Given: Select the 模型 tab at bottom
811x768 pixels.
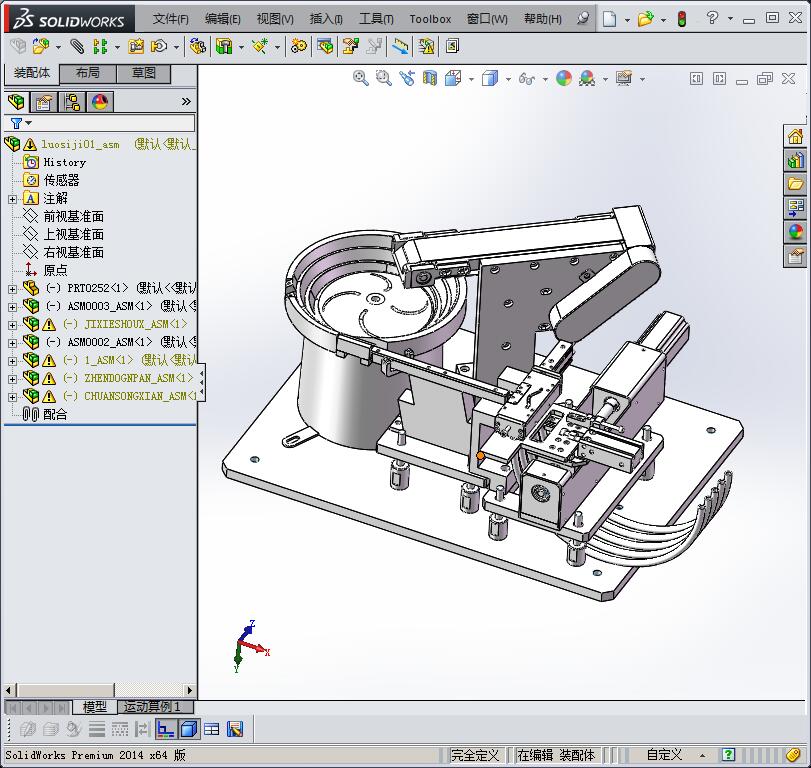Looking at the screenshot, I should pyautogui.click(x=95, y=706).
